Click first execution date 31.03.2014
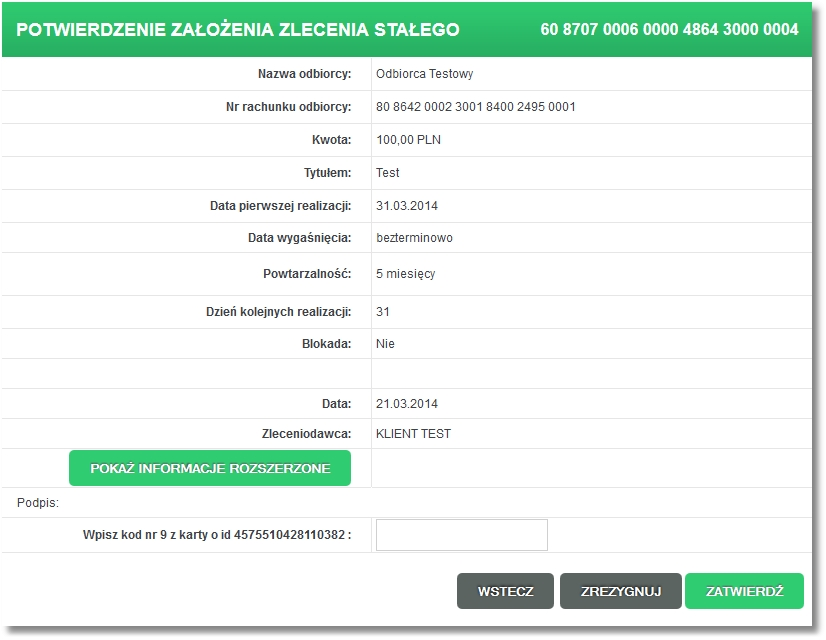 [x=407, y=205]
